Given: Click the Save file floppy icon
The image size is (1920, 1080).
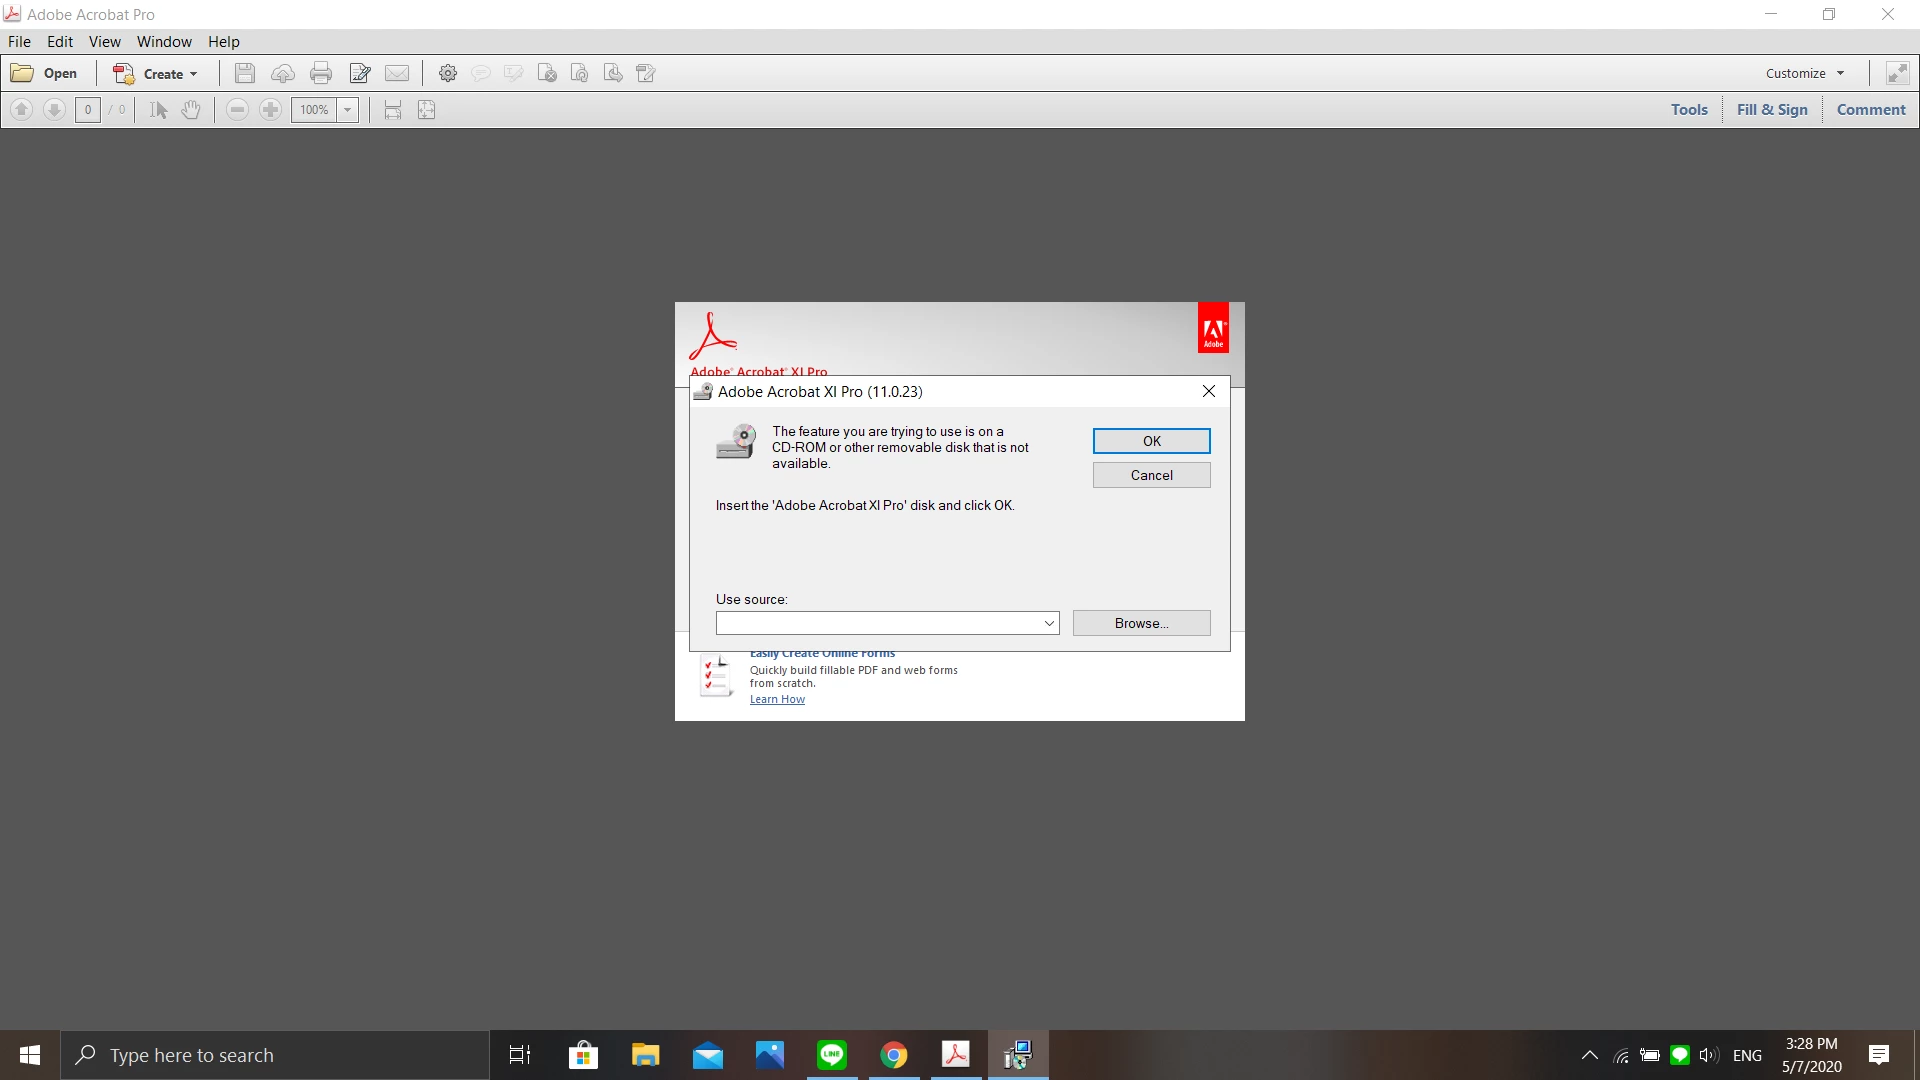Looking at the screenshot, I should (x=244, y=73).
